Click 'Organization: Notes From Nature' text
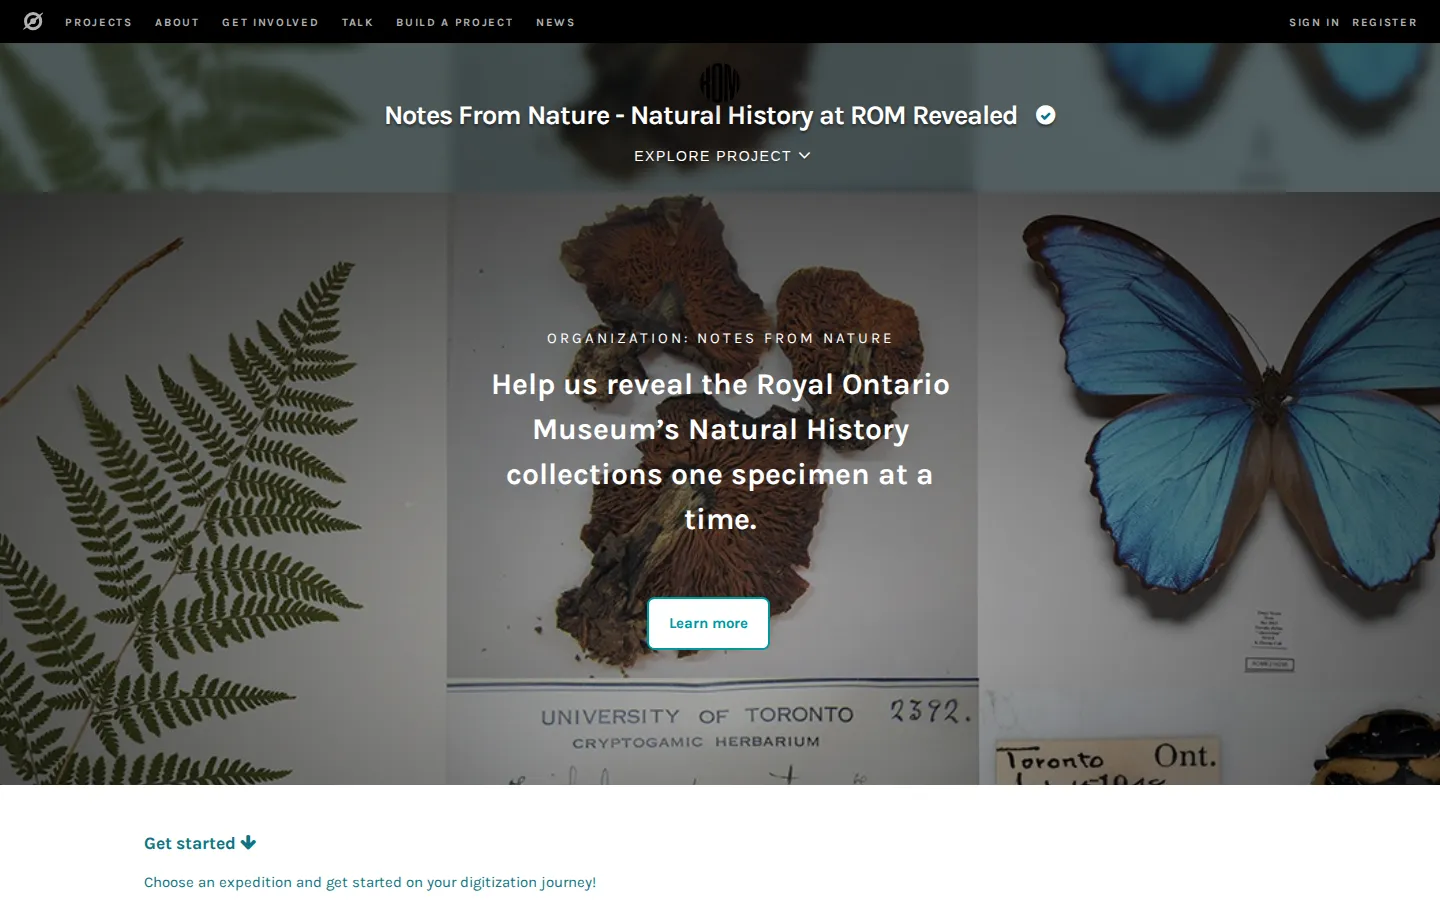The width and height of the screenshot is (1440, 900). tap(720, 338)
